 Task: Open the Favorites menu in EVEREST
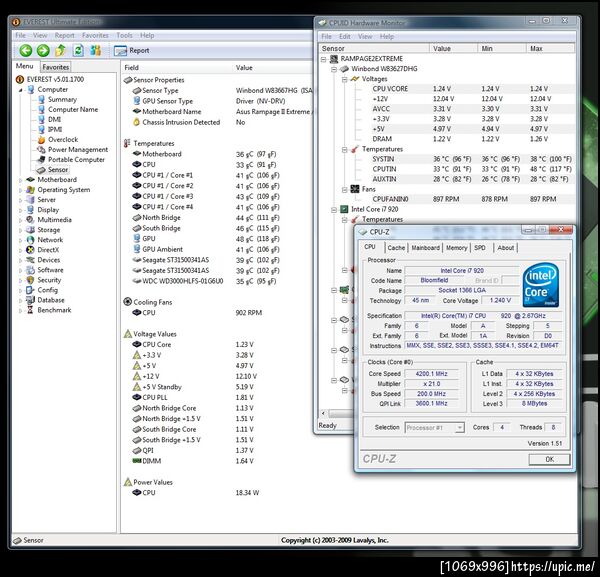(95, 36)
